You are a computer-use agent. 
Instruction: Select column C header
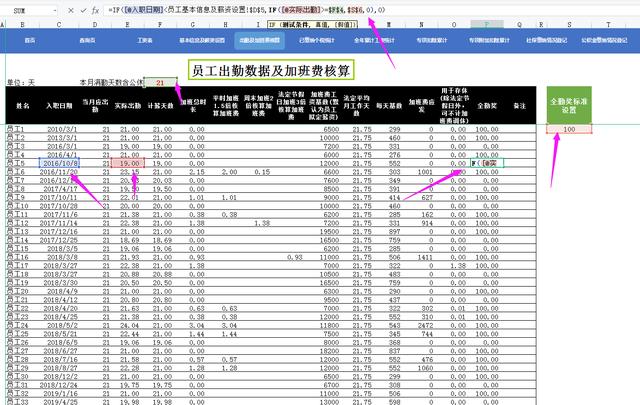coord(59,24)
